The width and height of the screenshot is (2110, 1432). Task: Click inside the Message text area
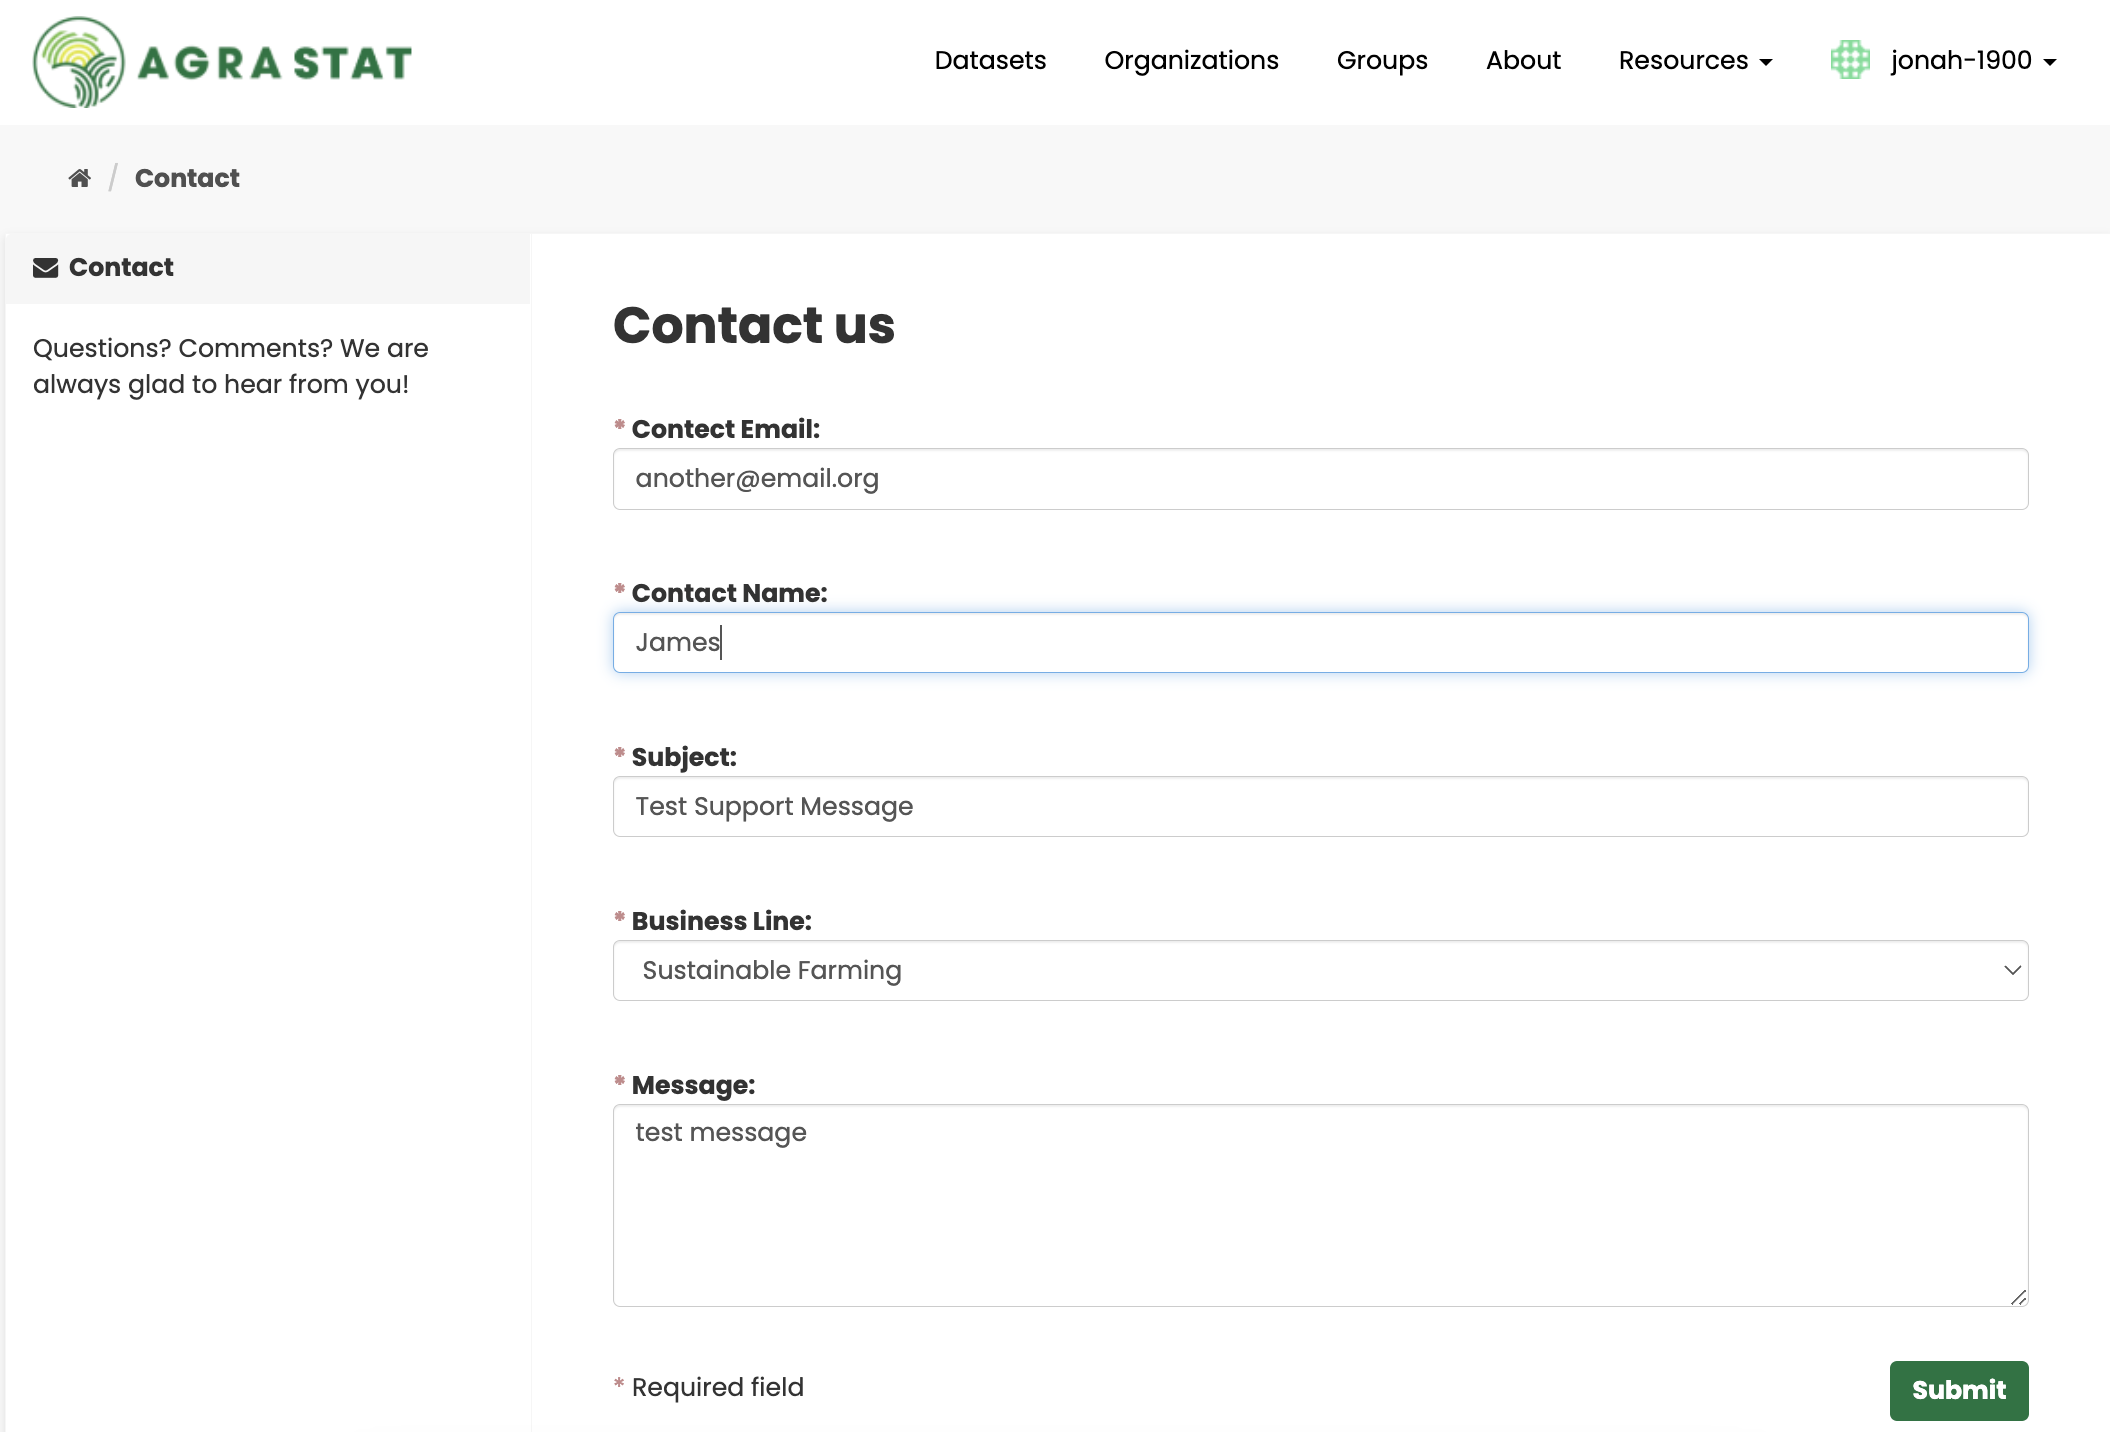(1320, 1205)
